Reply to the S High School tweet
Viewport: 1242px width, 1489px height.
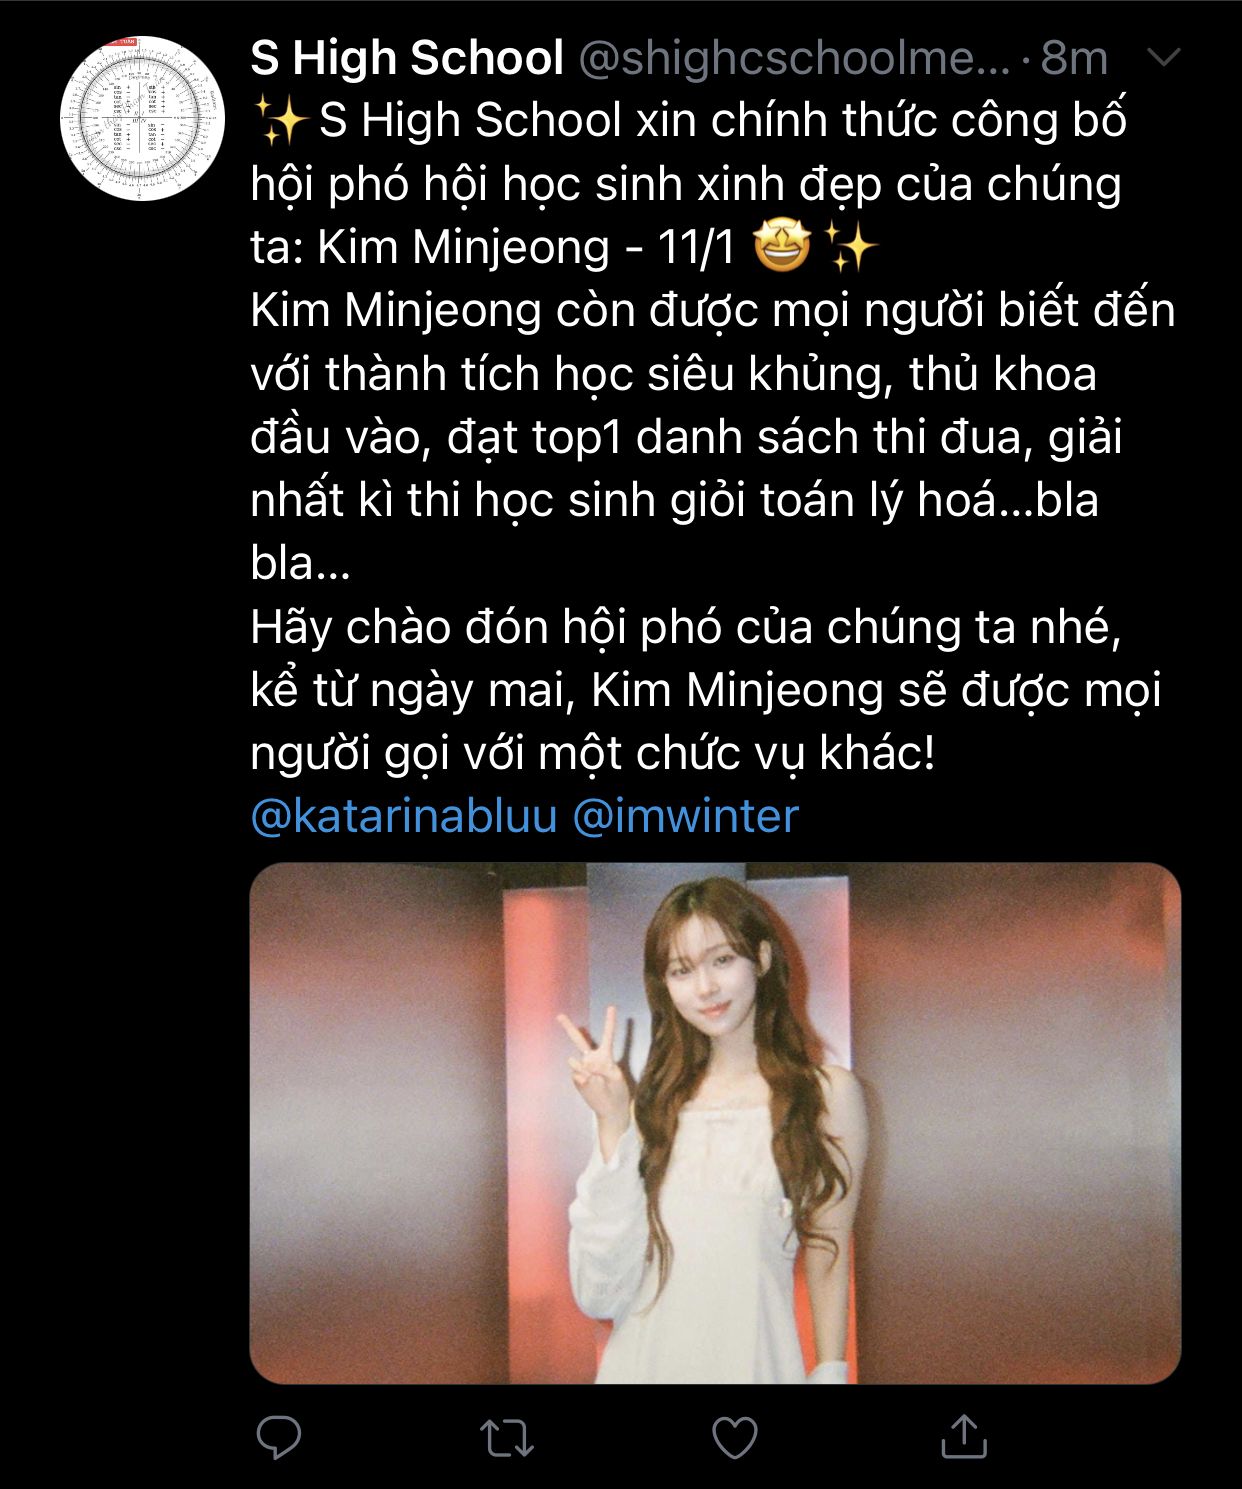[x=279, y=1437]
